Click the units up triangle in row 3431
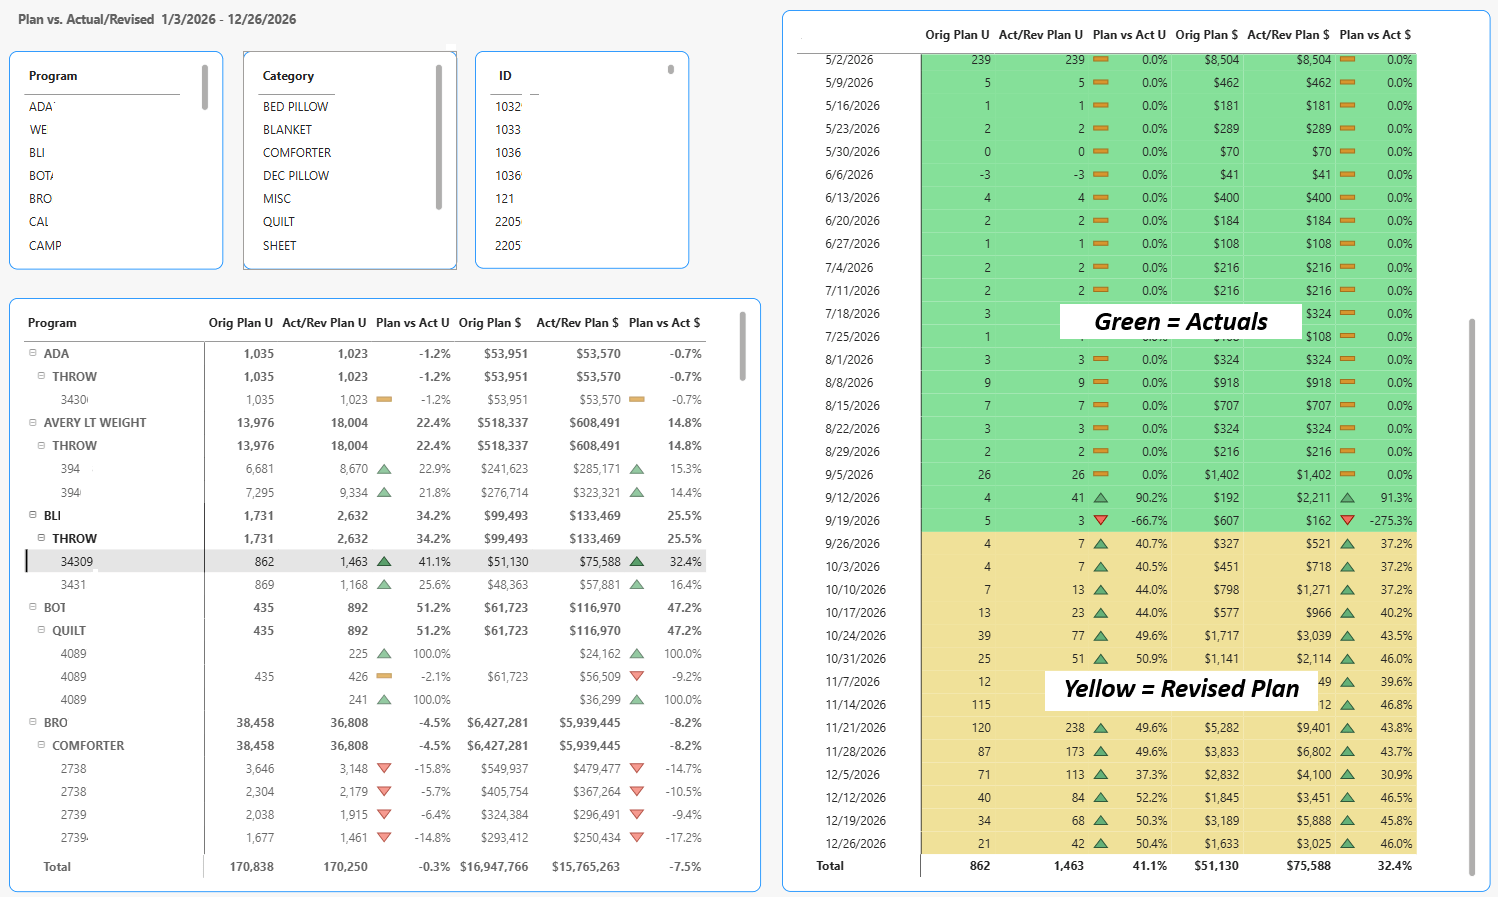 384,584
